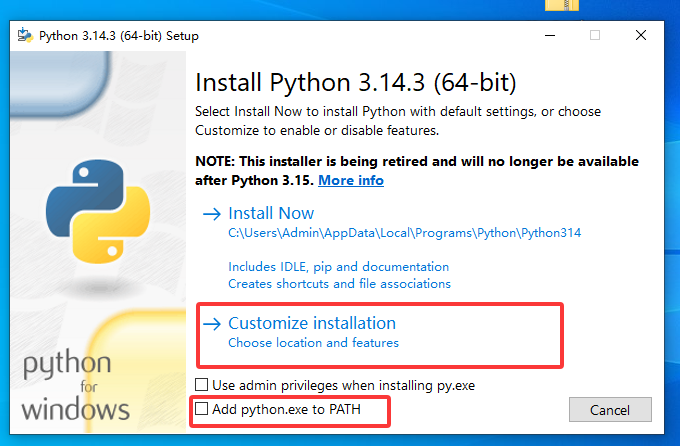Enable Use admin privileges when installing py.exe
The width and height of the screenshot is (680, 446).
[201, 384]
